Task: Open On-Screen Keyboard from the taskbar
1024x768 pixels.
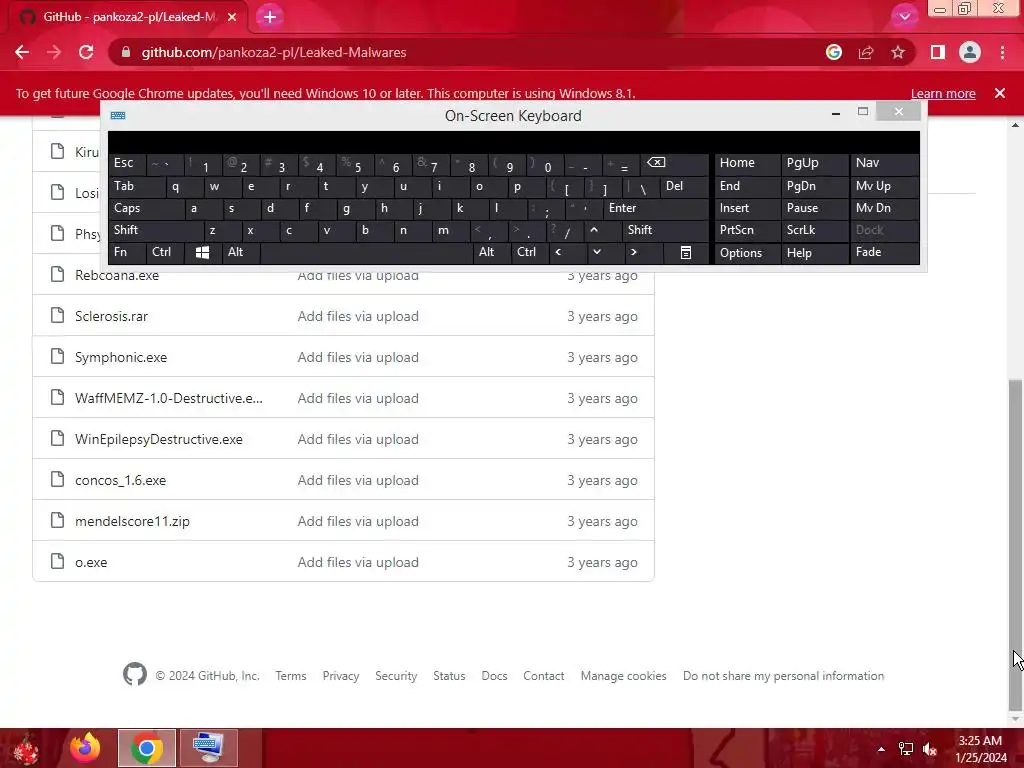Action: [x=208, y=748]
